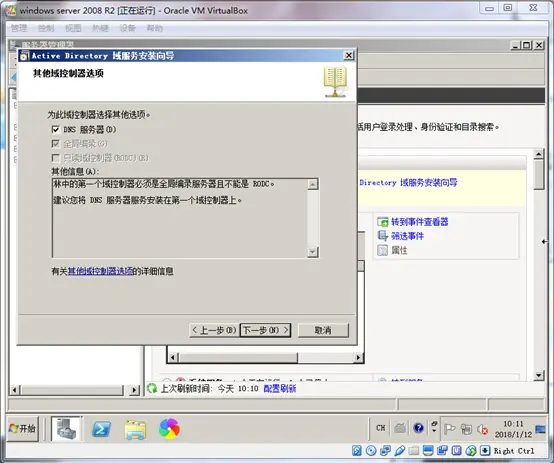The height and width of the screenshot is (463, 554).
Task: Click inner panel horizontal scroll-right arrow
Action: pos(358,358)
